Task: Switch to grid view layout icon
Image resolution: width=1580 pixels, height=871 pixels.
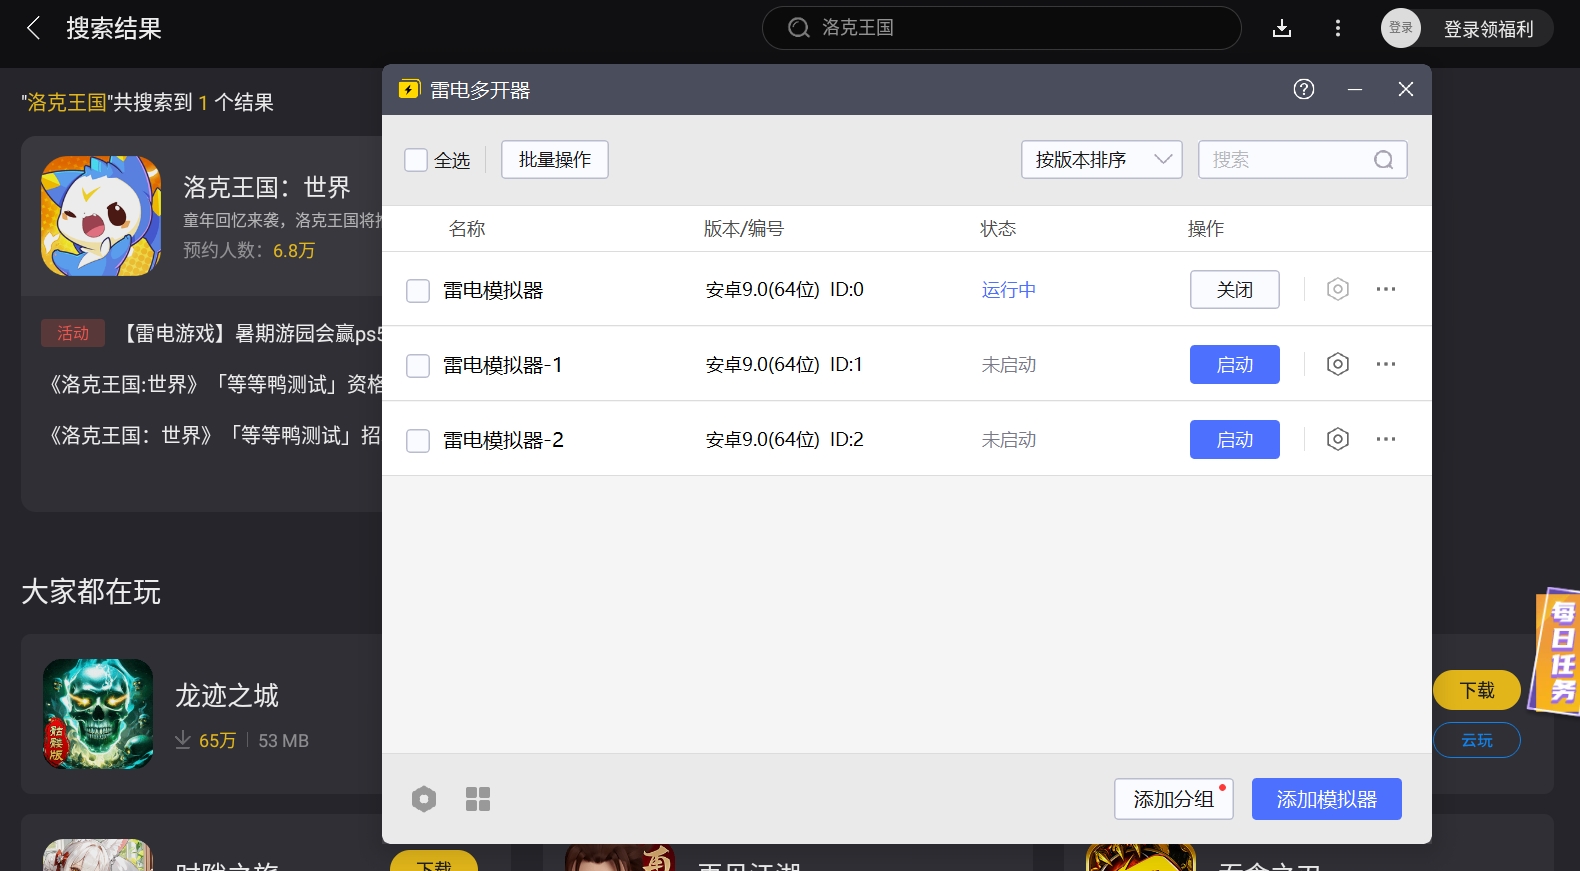Action: [x=478, y=799]
